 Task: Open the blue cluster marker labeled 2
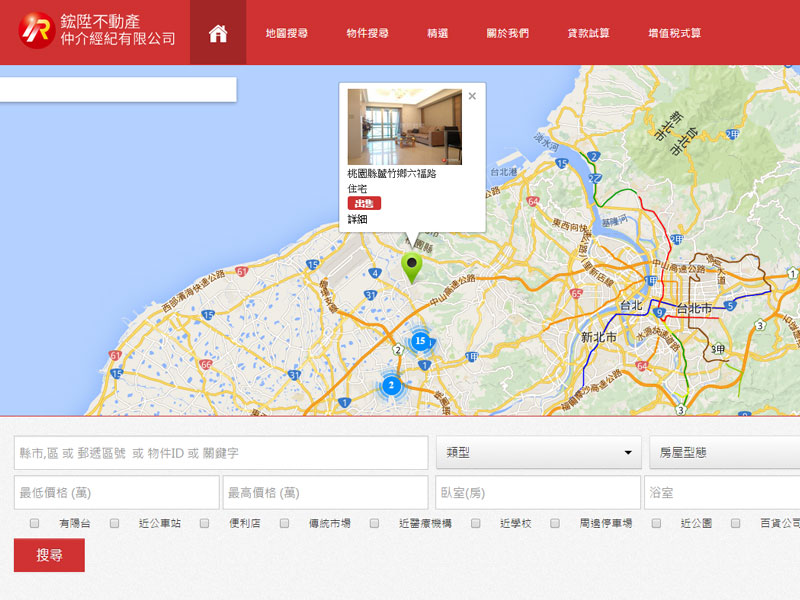[x=391, y=385]
